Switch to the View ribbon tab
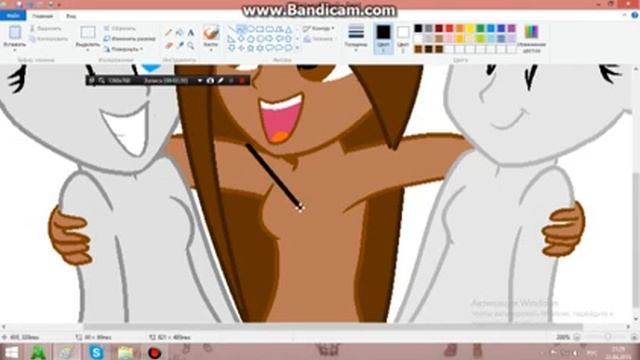Image resolution: width=640 pixels, height=360 pixels. click(x=71, y=16)
